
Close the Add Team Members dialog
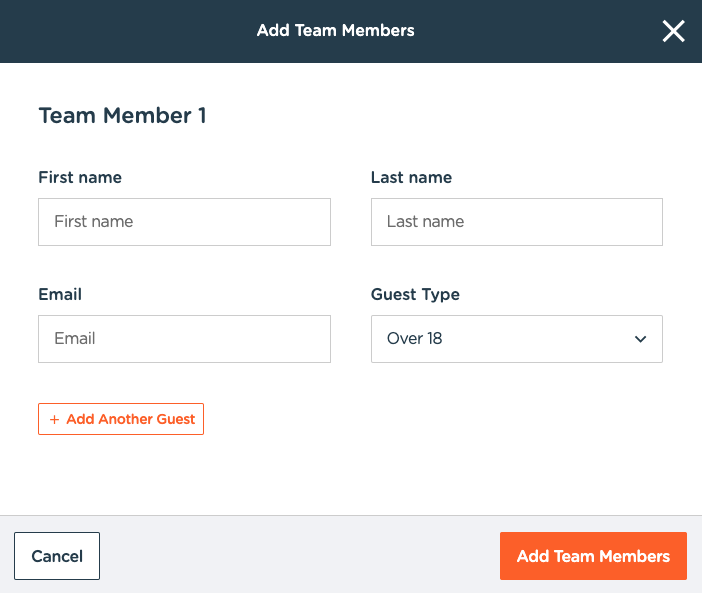[673, 31]
